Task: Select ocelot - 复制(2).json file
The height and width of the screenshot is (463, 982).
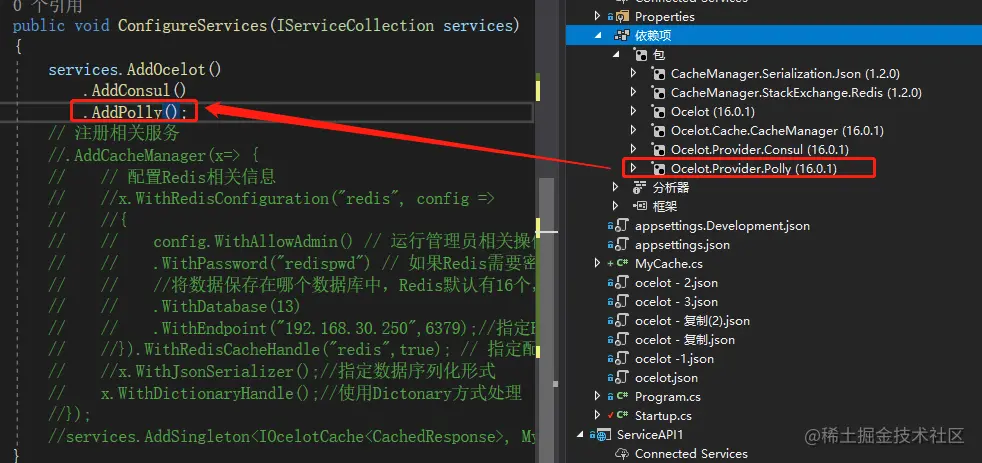Action: click(692, 321)
